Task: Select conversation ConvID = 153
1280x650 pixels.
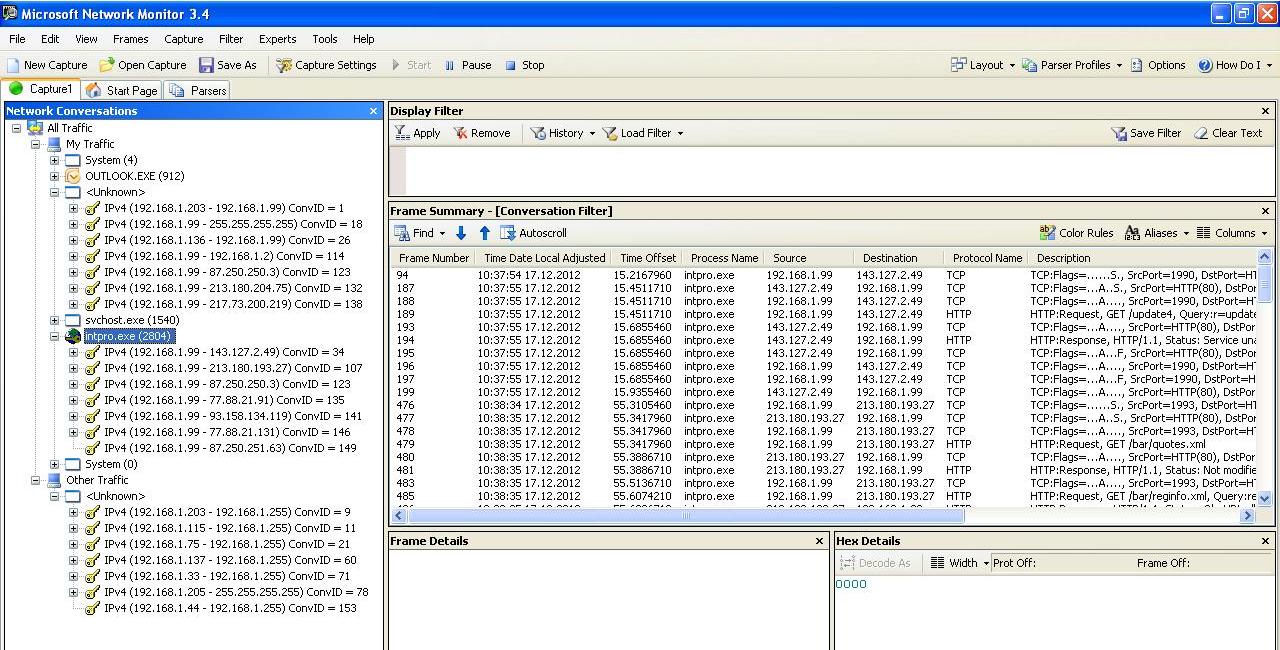Action: pos(230,608)
